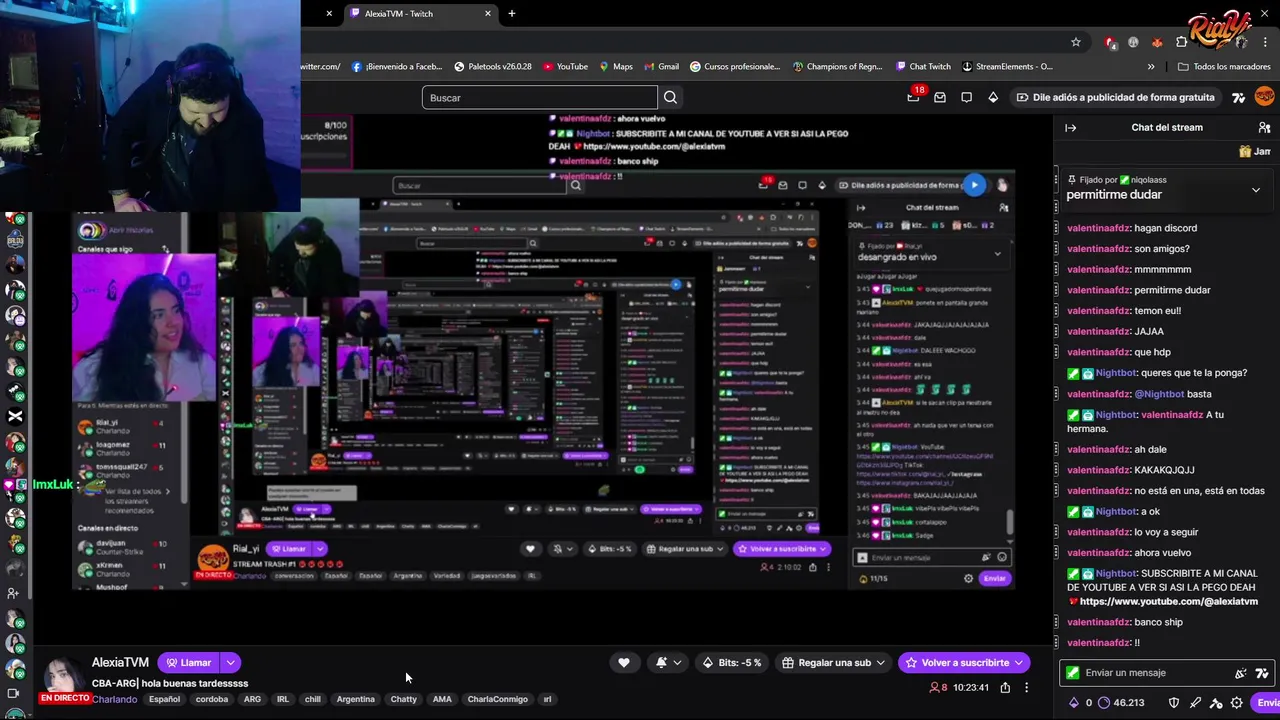Viewport: 1280px width, 720px height.
Task: Open the chat bubble icon in the top navigation
Action: coord(966,97)
